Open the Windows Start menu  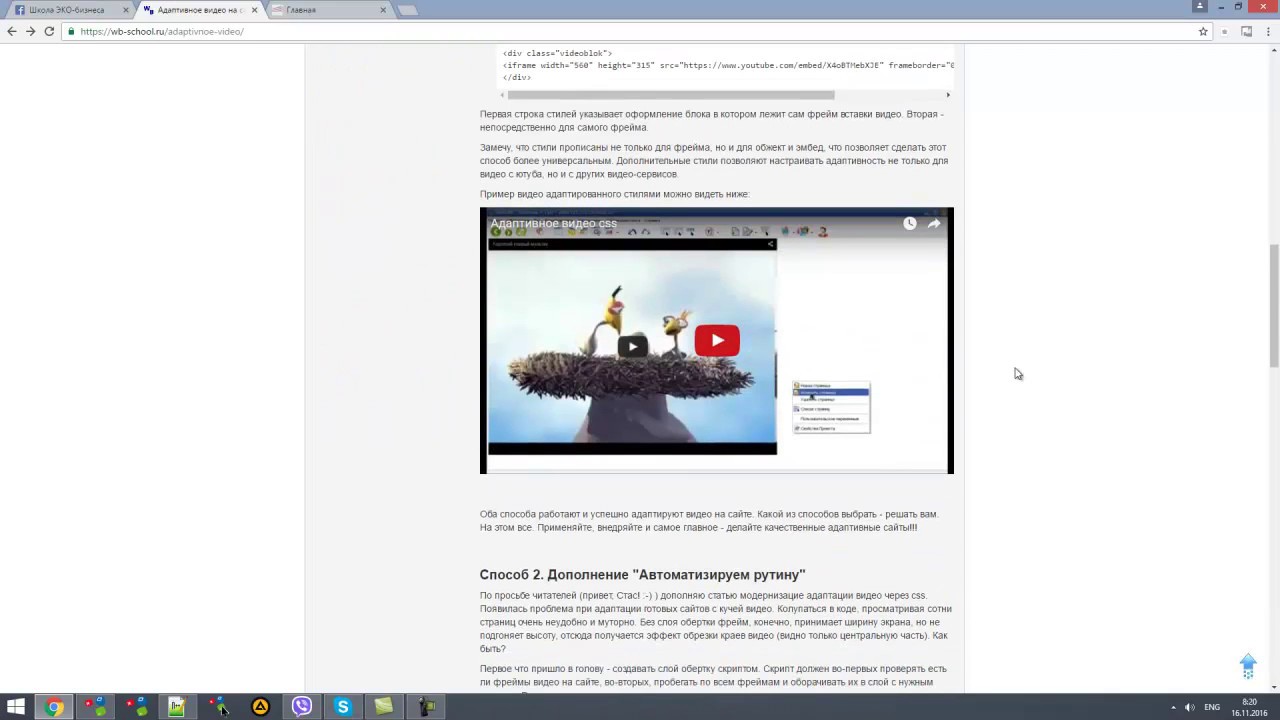[16, 707]
